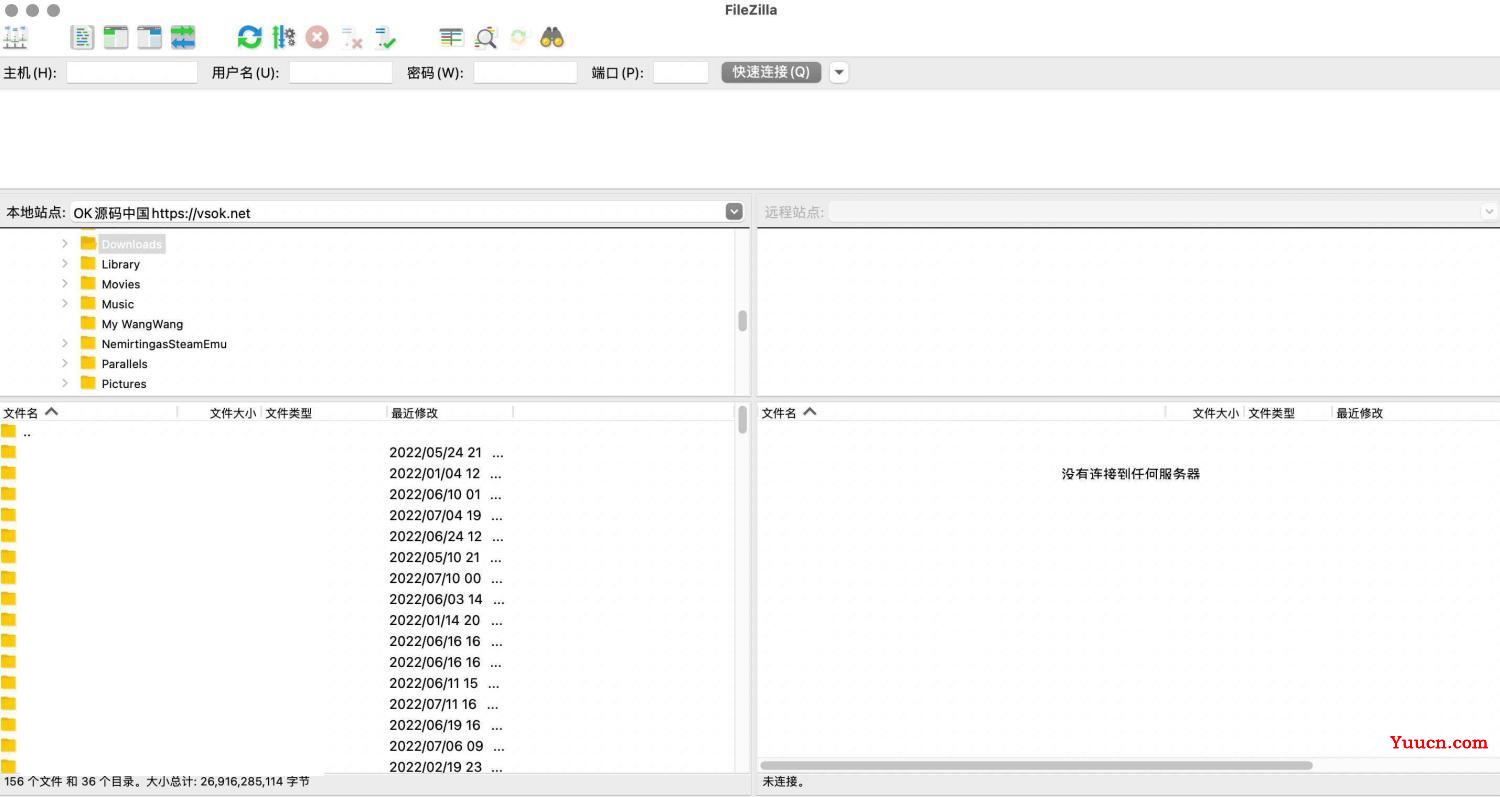Image resolution: width=1500 pixels, height=797 pixels.
Task: Click the Music folder icon
Action: click(x=88, y=303)
